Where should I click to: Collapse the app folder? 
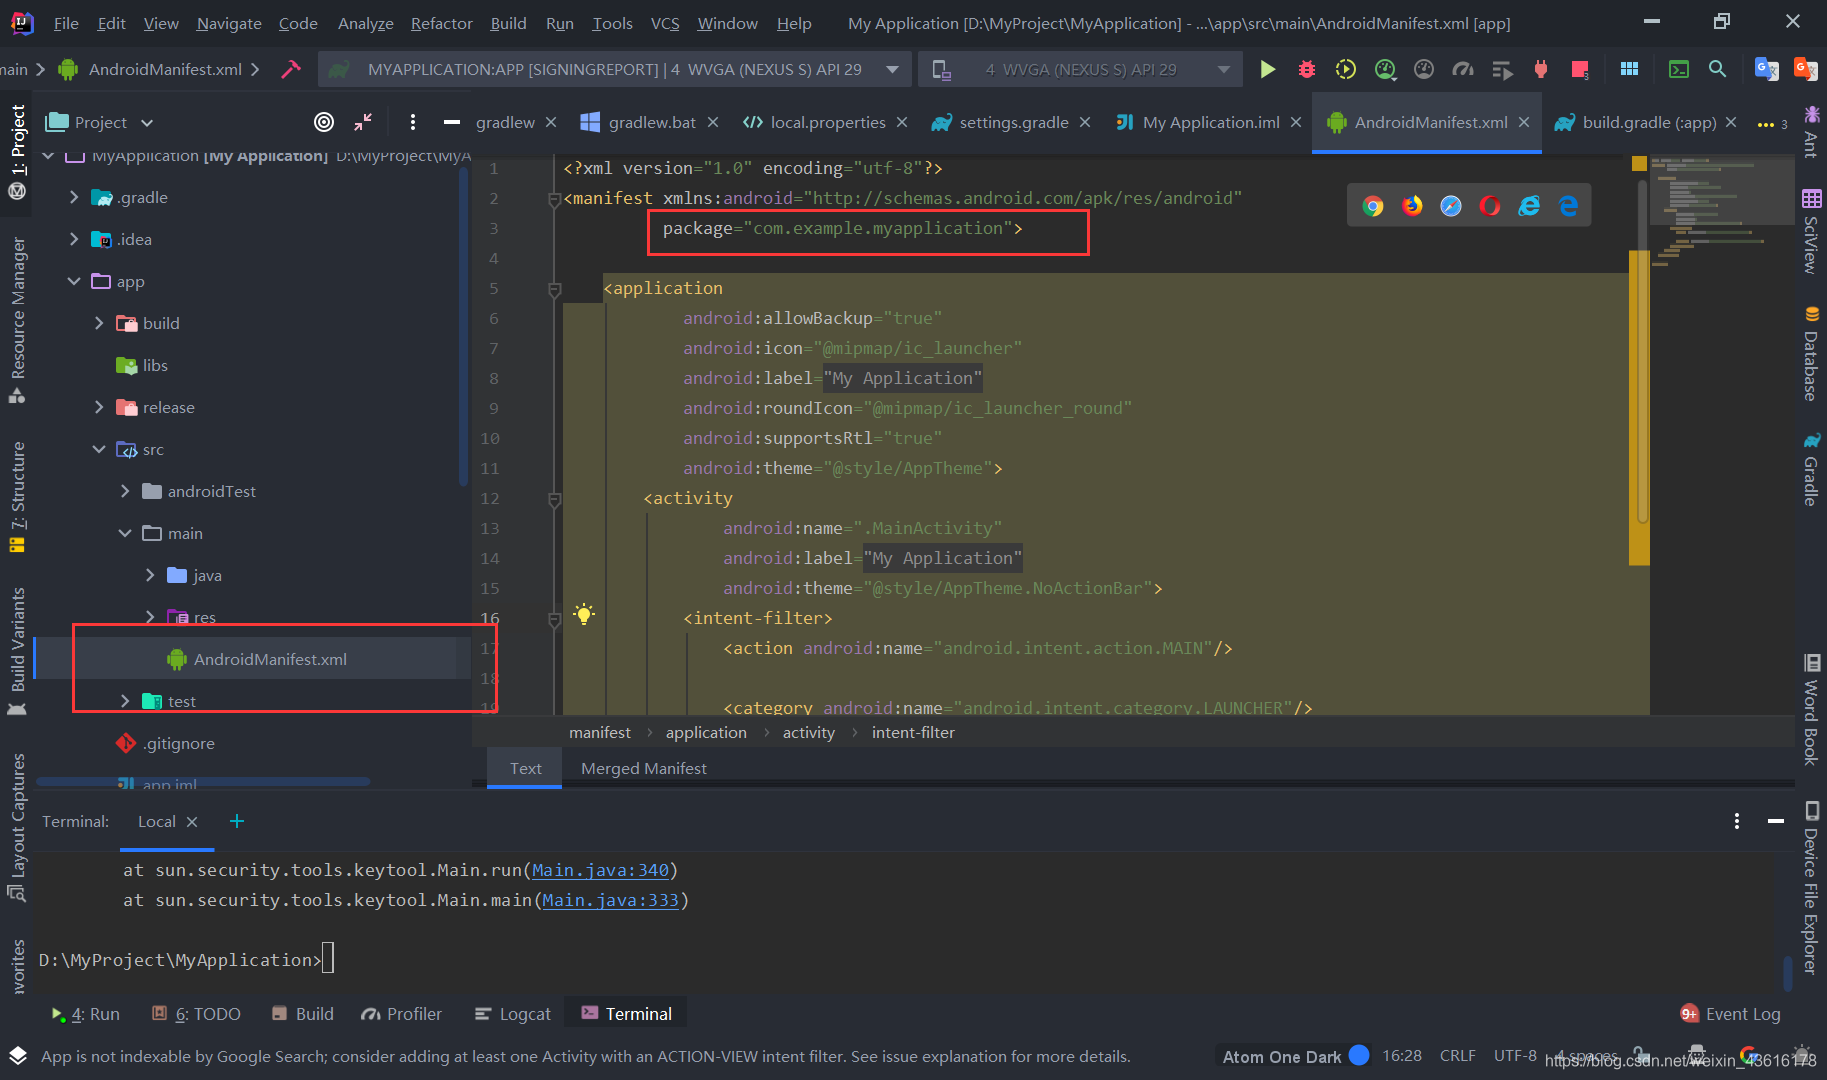click(74, 281)
